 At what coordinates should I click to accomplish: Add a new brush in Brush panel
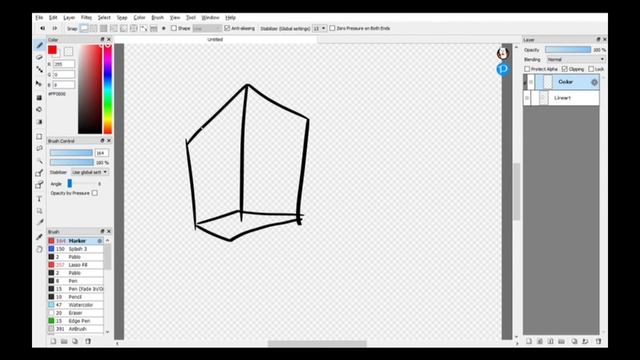coord(53,341)
